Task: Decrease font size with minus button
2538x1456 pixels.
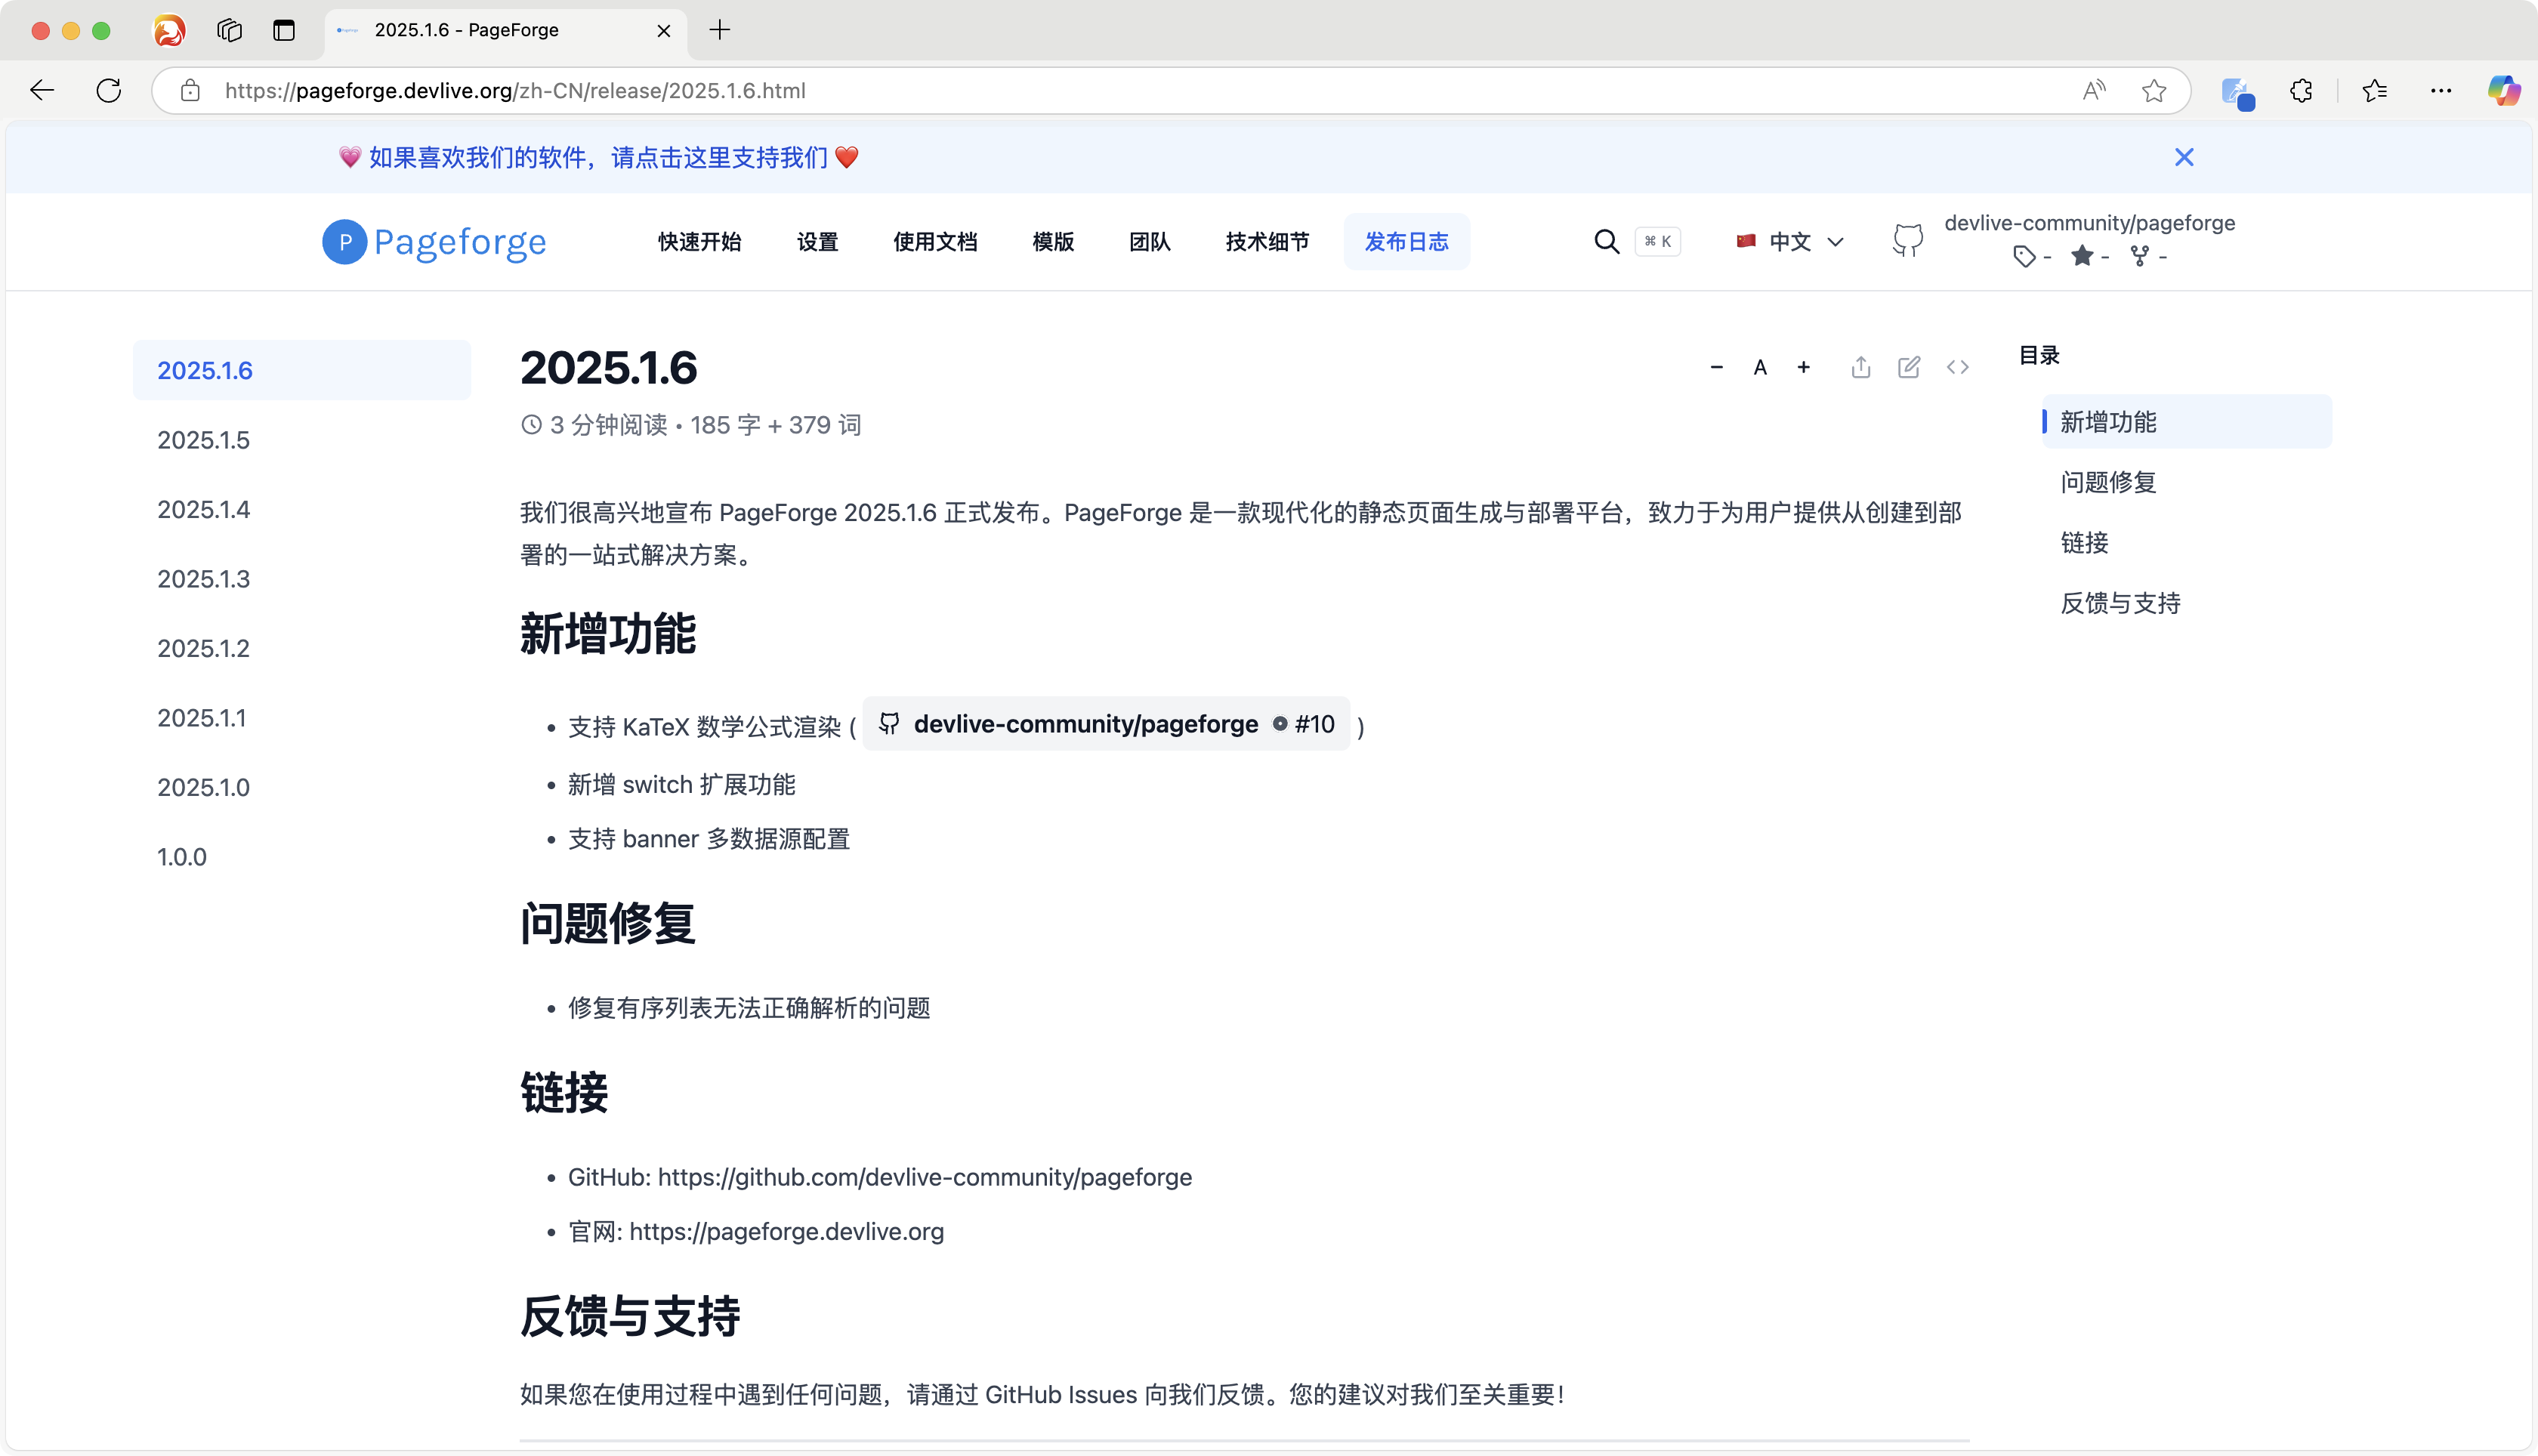Action: tap(1716, 368)
